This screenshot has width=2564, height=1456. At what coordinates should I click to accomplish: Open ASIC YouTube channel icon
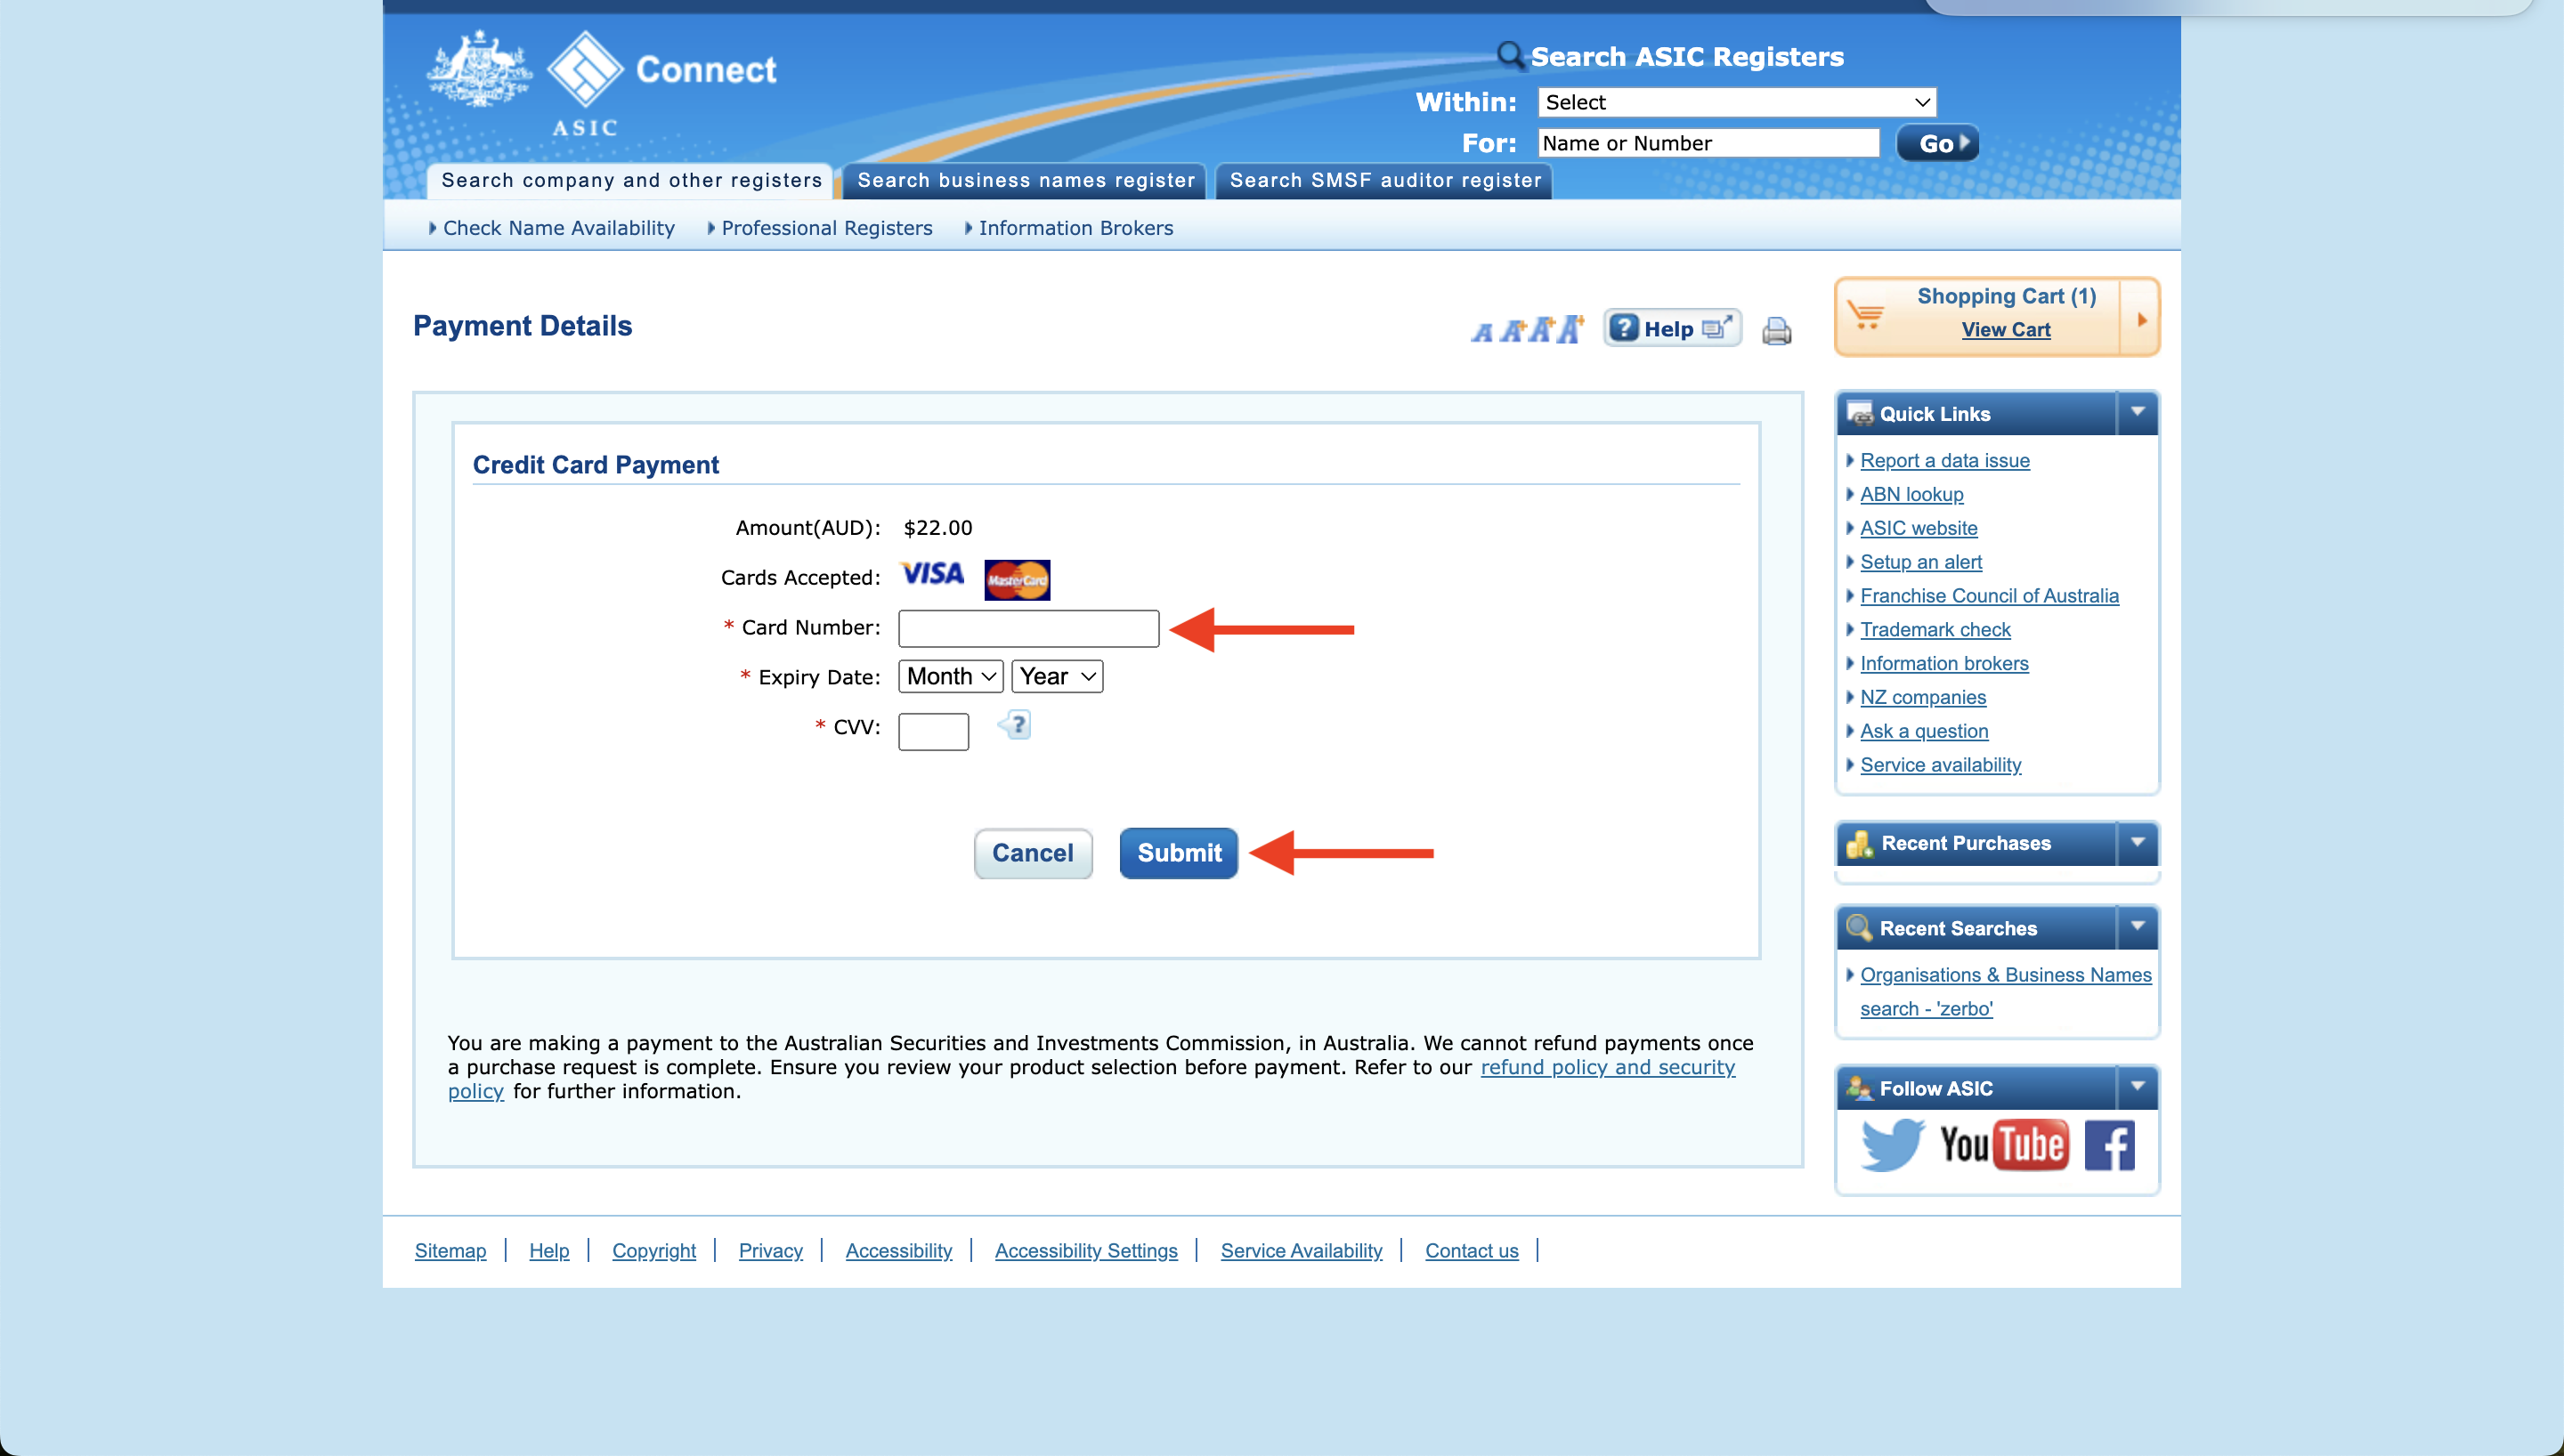(2002, 1144)
